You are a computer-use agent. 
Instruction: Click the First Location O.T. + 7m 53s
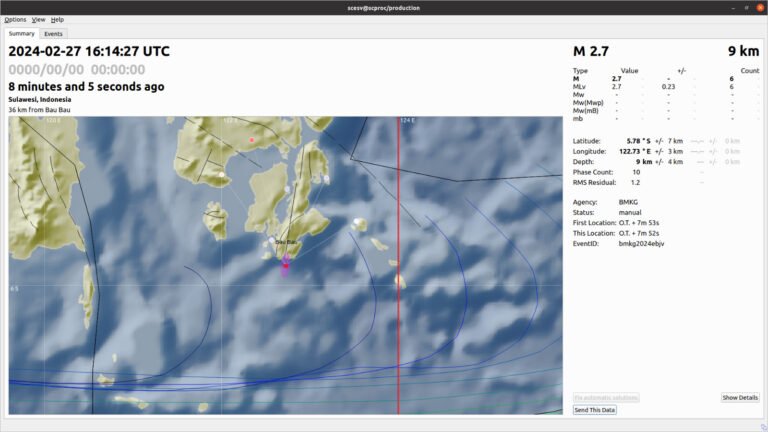pos(639,223)
